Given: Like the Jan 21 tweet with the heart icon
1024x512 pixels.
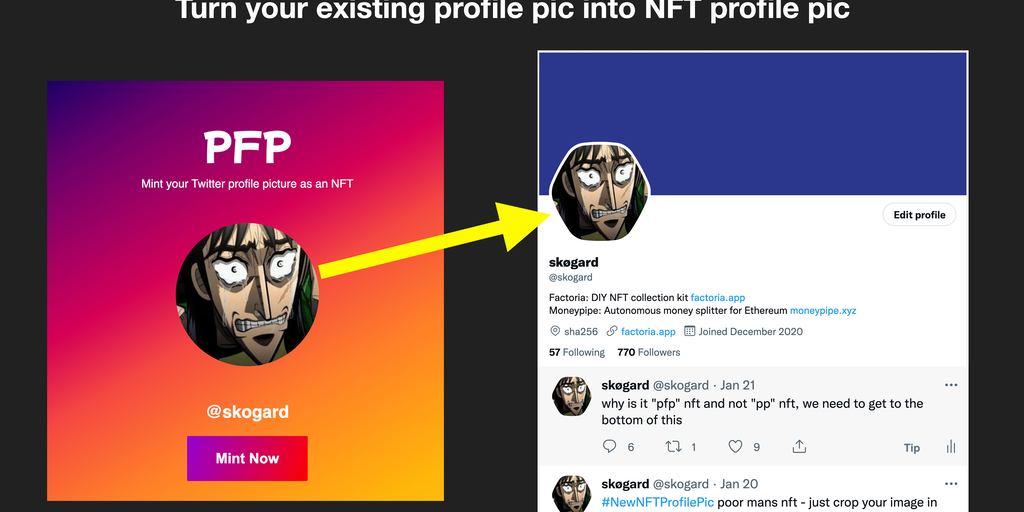Looking at the screenshot, I should pyautogui.click(x=735, y=447).
